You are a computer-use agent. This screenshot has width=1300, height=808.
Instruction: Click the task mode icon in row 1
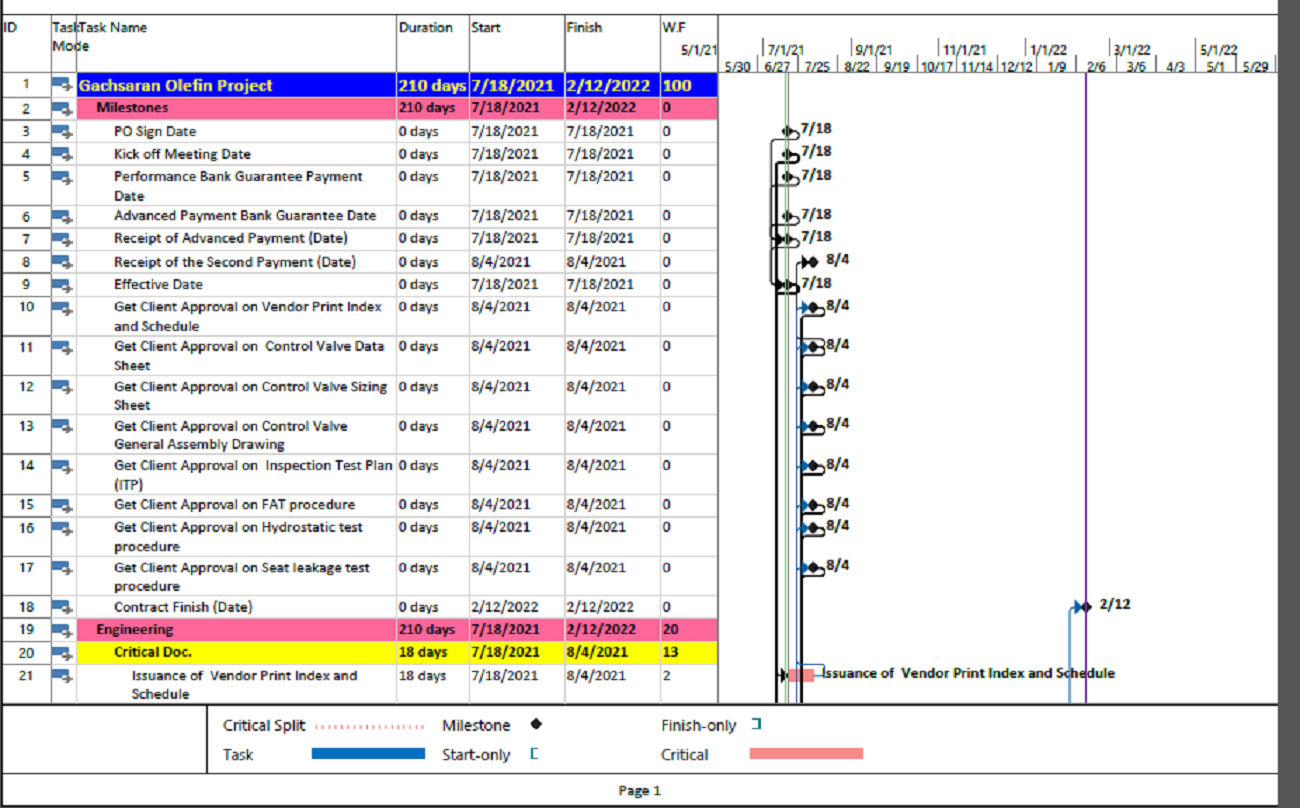[x=63, y=85]
